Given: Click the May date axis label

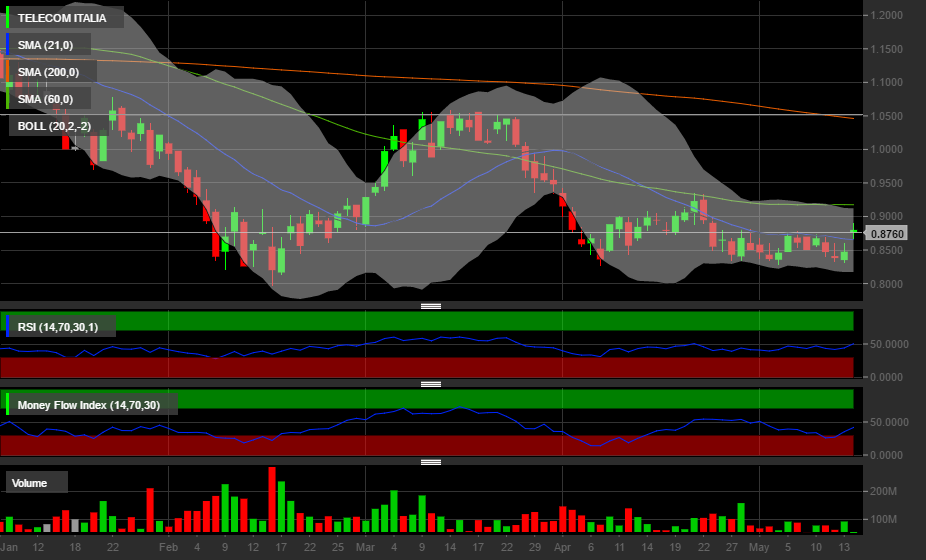Looking at the screenshot, I should click(x=759, y=547).
